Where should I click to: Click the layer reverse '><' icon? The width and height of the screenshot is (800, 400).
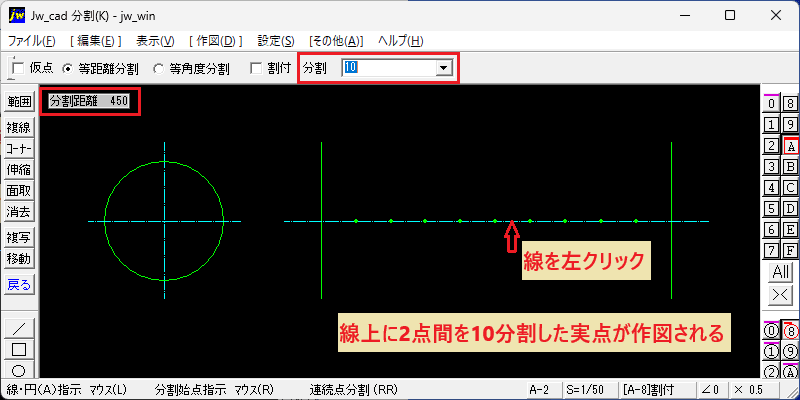tap(781, 295)
